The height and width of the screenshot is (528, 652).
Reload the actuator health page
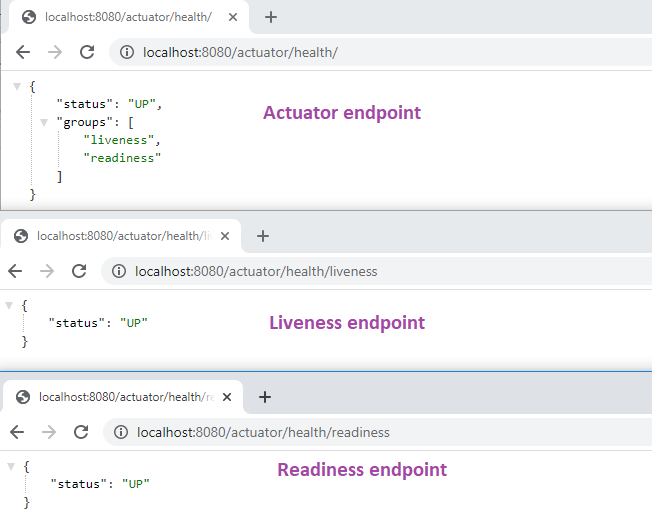[x=87, y=52]
